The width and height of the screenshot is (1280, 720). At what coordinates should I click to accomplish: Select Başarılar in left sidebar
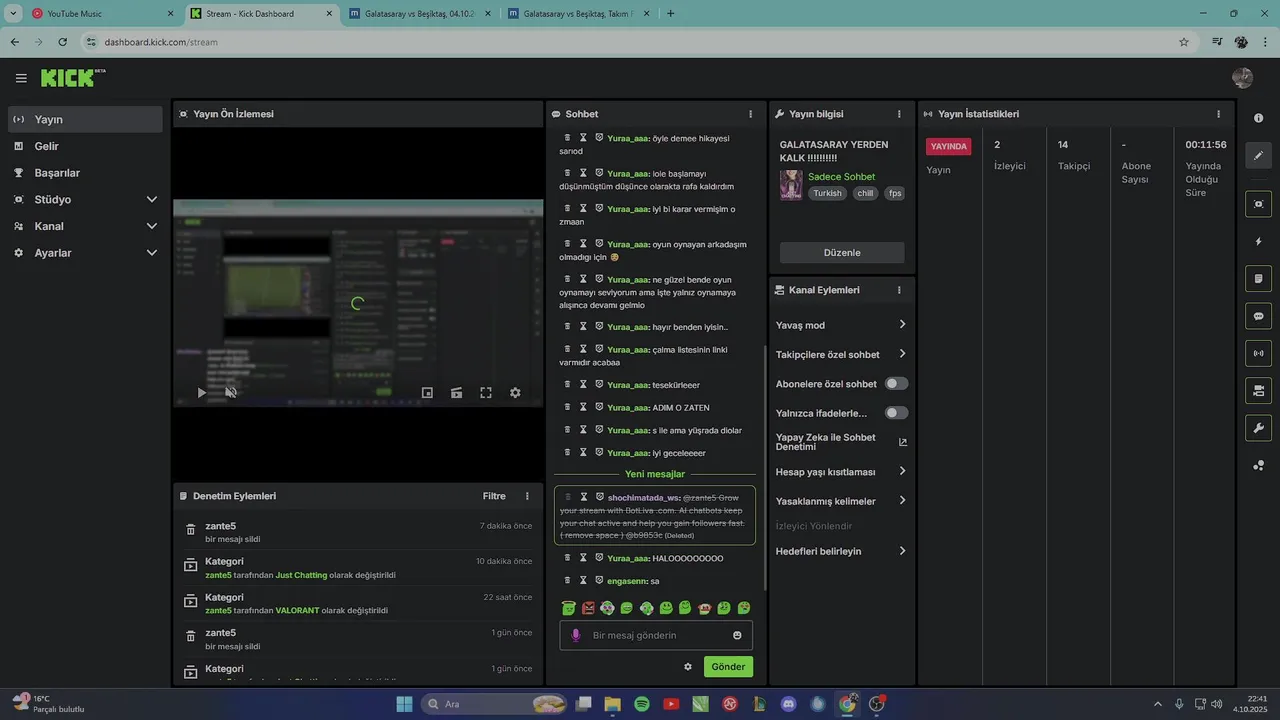(85, 173)
